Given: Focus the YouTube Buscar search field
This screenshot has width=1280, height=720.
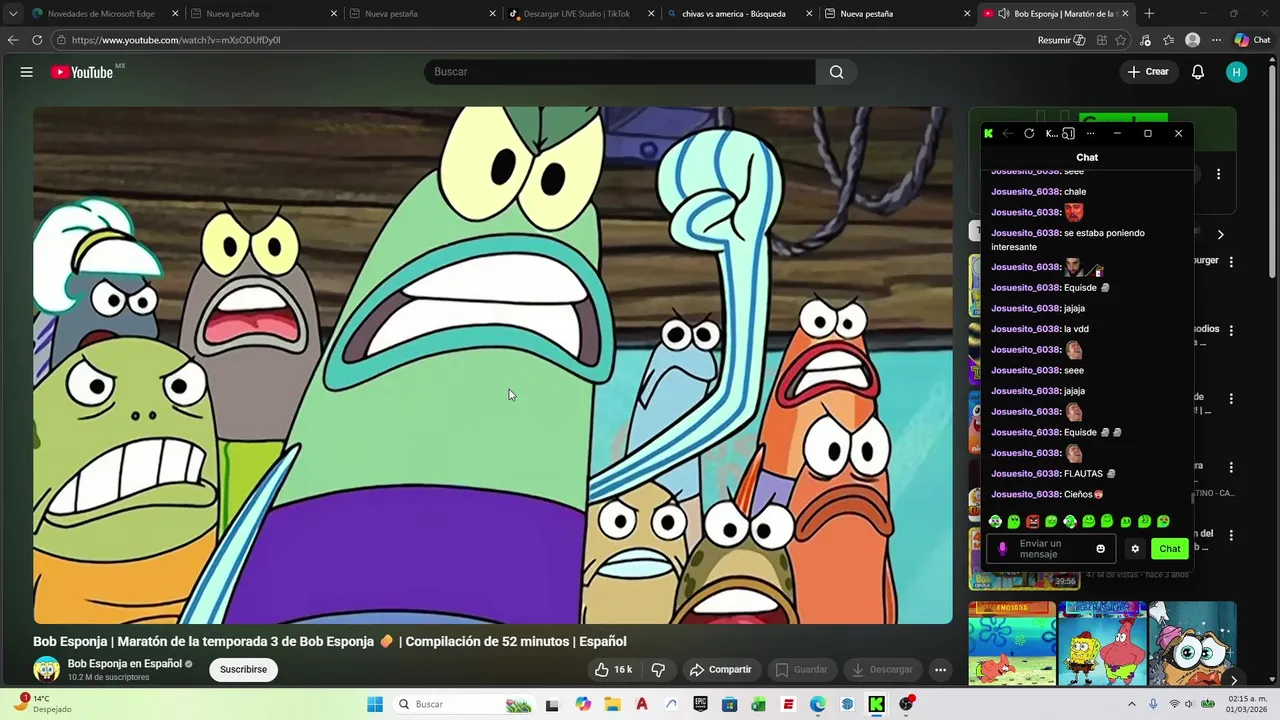Looking at the screenshot, I should coord(620,72).
